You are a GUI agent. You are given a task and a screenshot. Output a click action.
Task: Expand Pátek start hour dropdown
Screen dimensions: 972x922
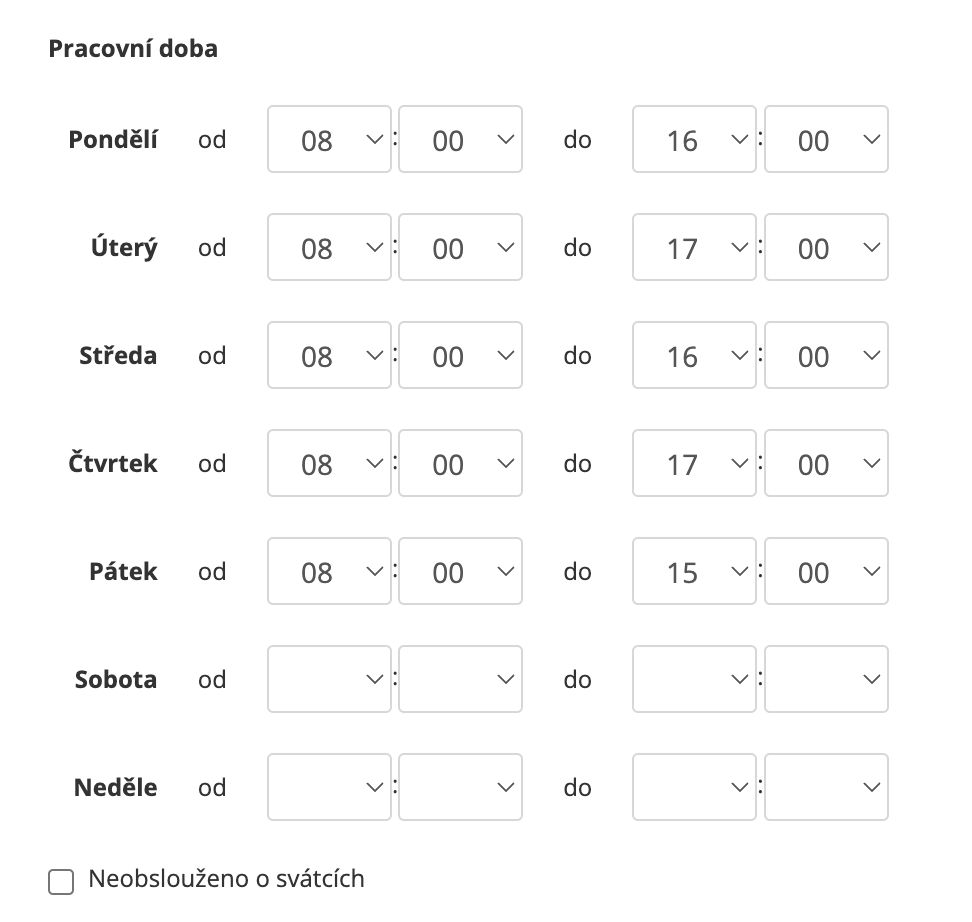329,572
